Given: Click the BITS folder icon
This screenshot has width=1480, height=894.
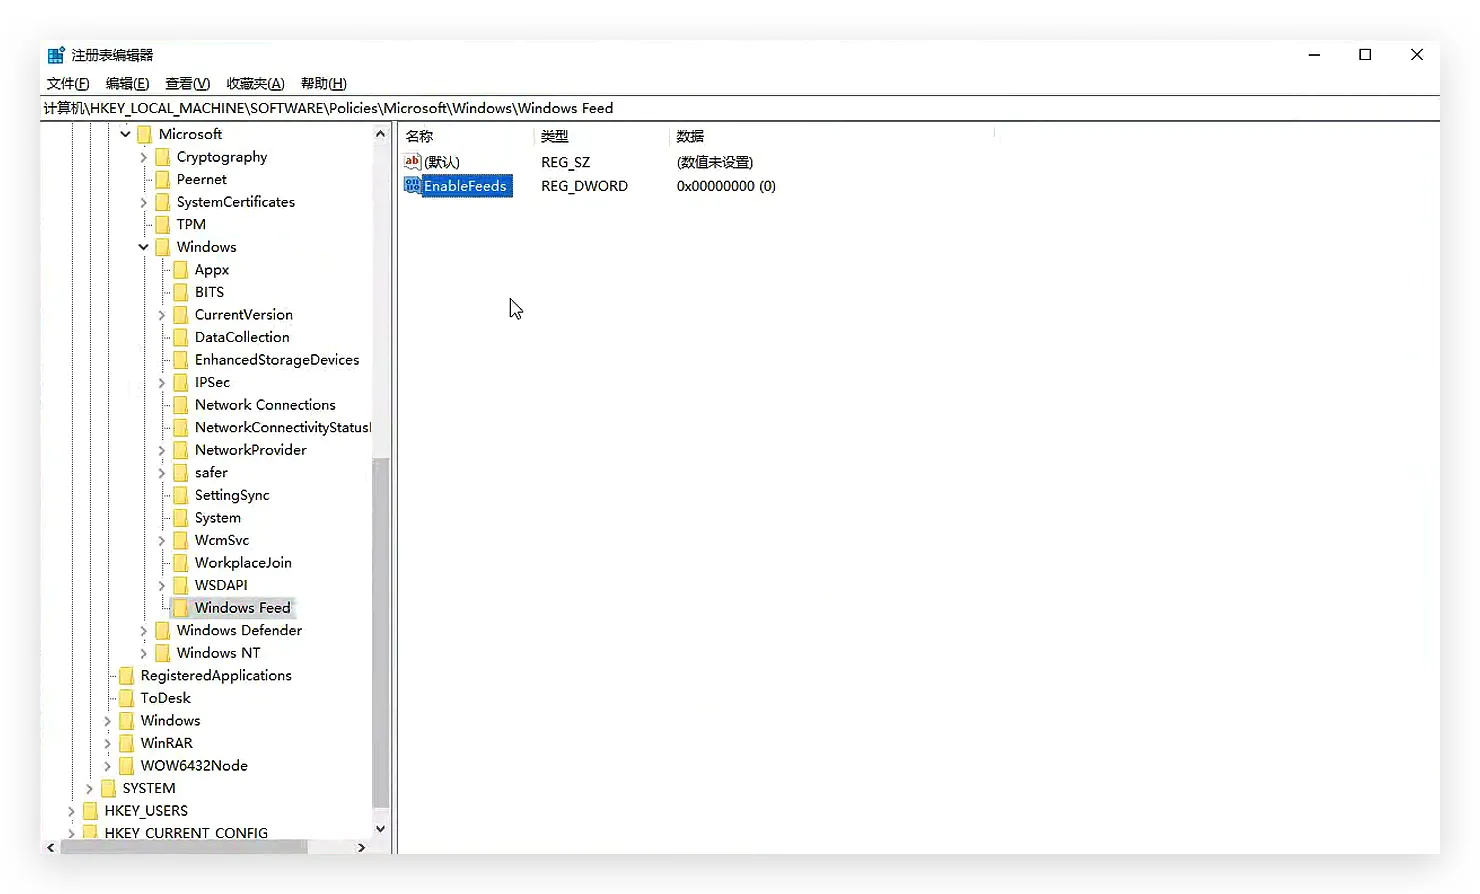Looking at the screenshot, I should (180, 292).
